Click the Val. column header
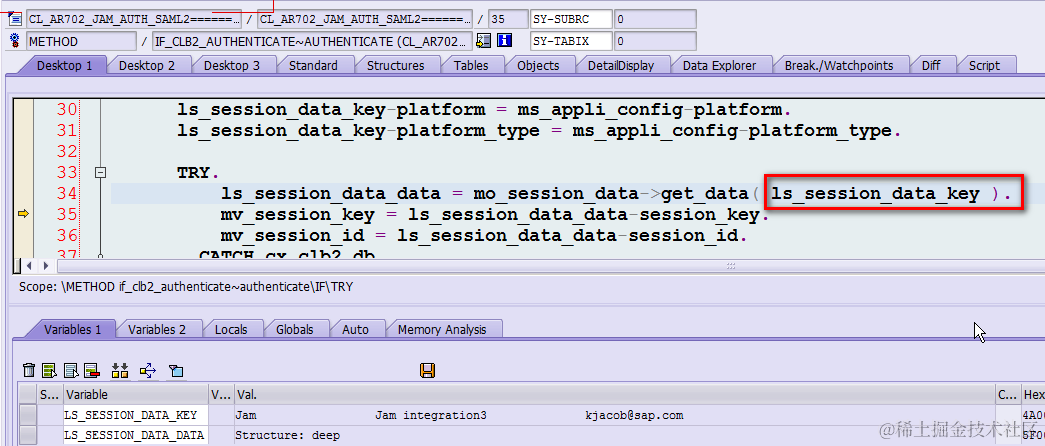Image resolution: width=1045 pixels, height=446 pixels. click(x=614, y=395)
